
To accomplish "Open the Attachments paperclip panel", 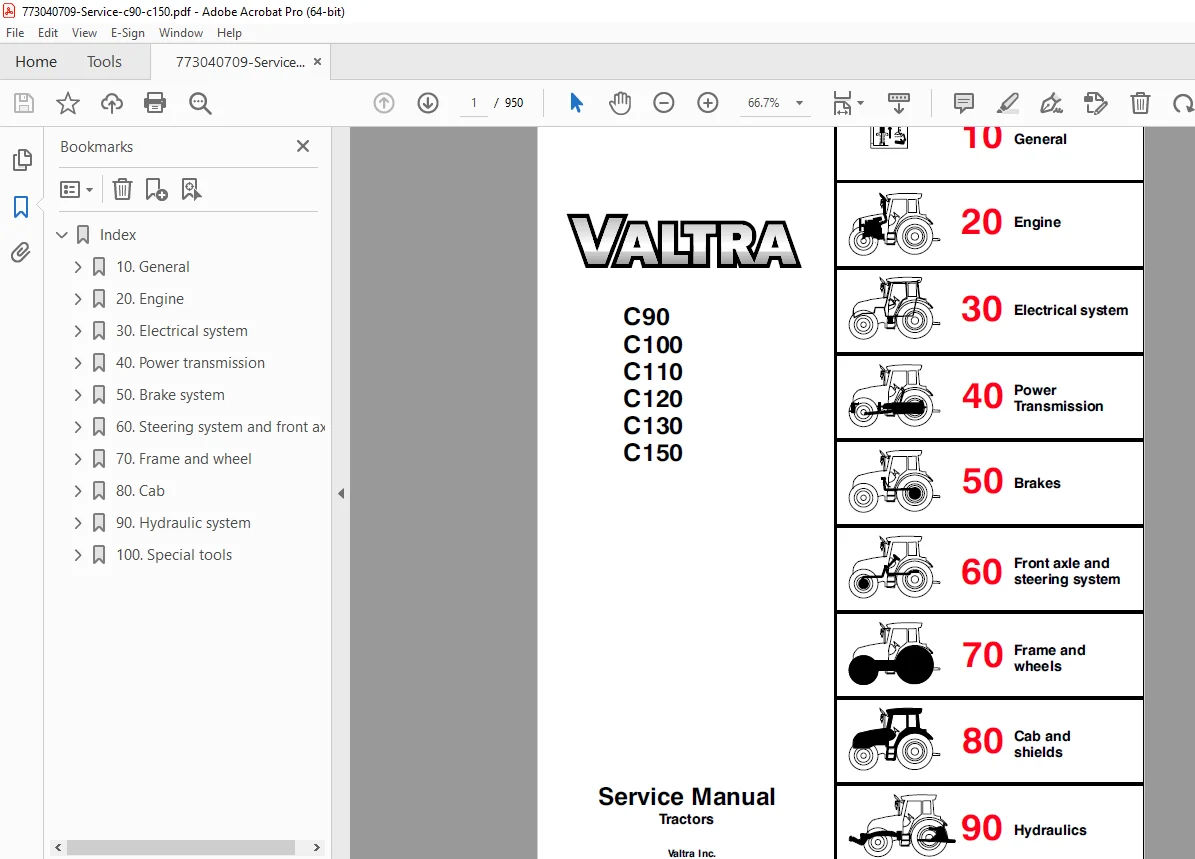I will [21, 252].
